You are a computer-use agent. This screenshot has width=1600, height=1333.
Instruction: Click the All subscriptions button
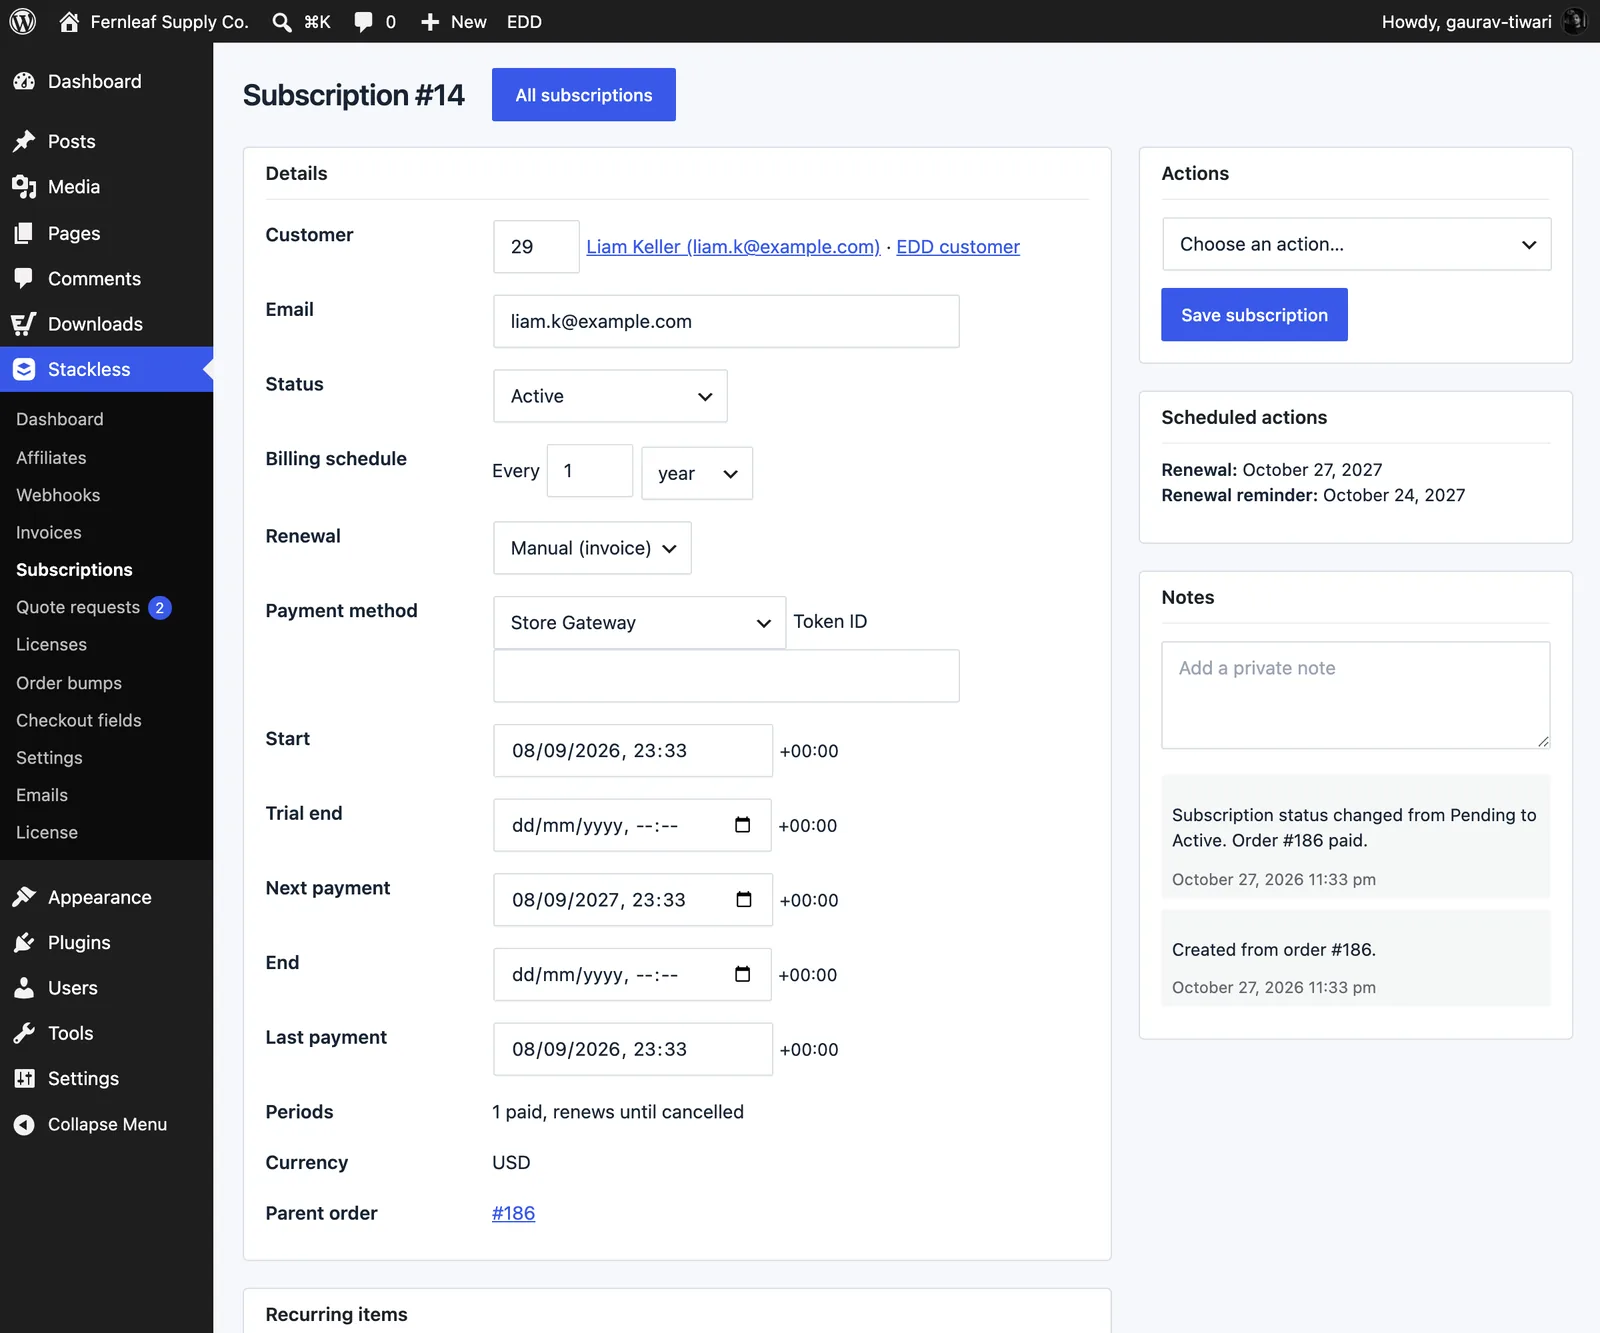(584, 95)
